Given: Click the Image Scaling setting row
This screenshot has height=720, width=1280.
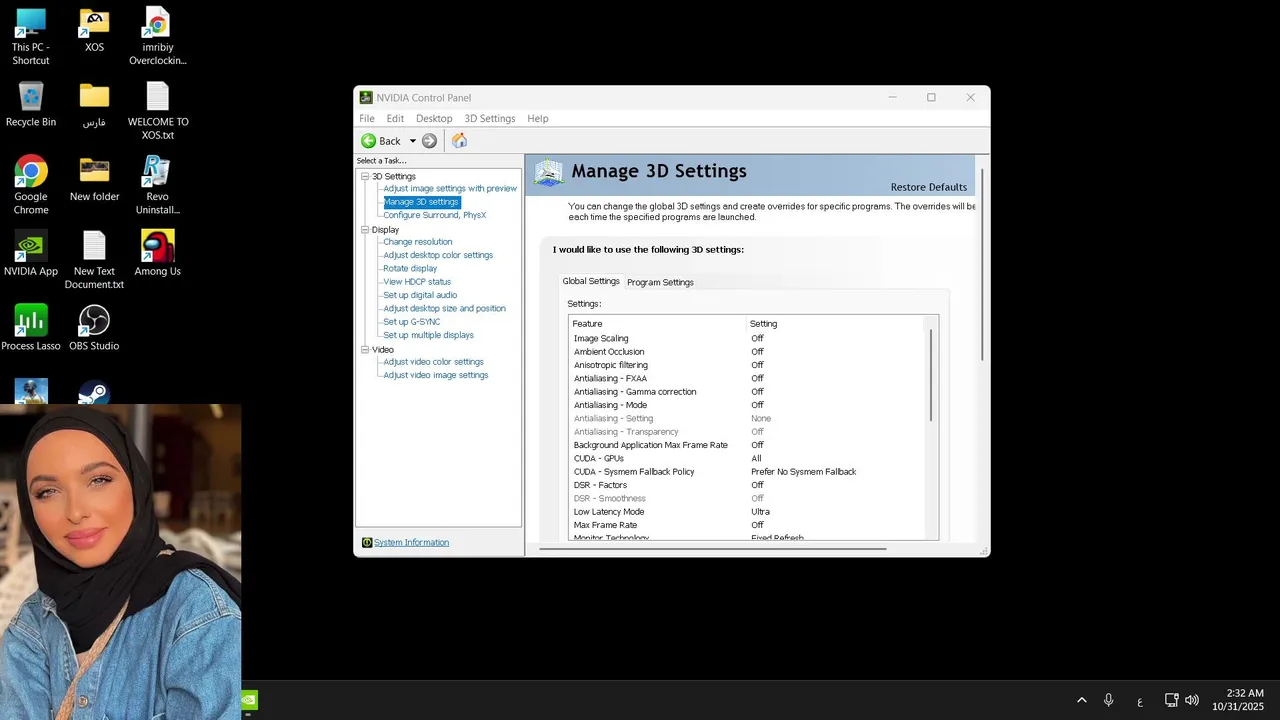Looking at the screenshot, I should pyautogui.click(x=748, y=338).
